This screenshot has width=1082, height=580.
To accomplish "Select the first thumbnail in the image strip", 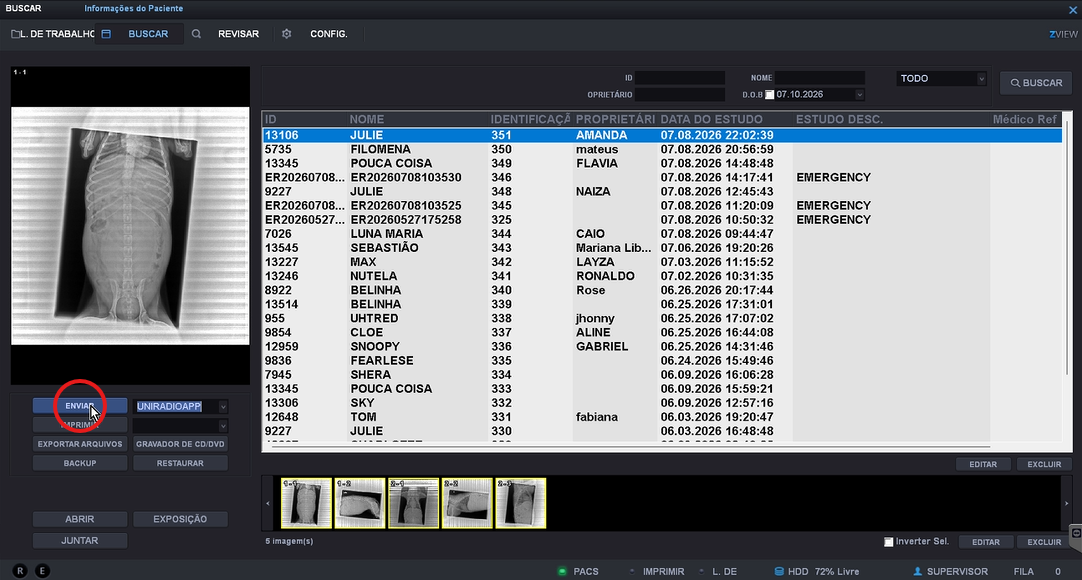I will coord(306,503).
